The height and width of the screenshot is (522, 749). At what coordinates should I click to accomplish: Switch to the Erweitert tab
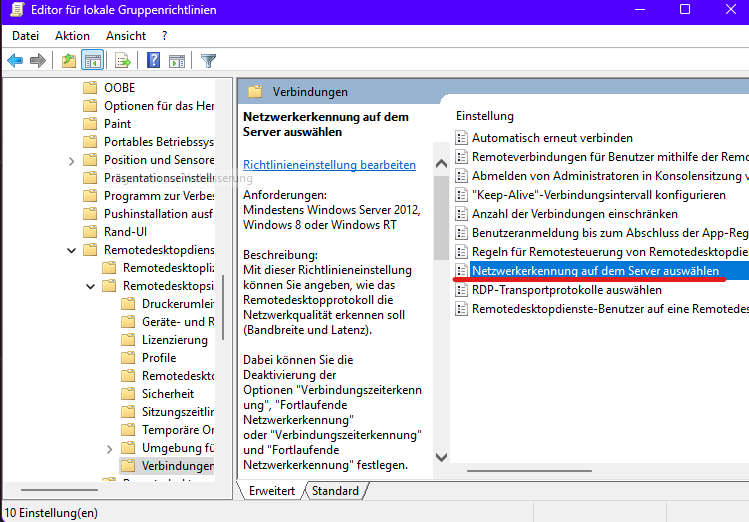click(272, 491)
